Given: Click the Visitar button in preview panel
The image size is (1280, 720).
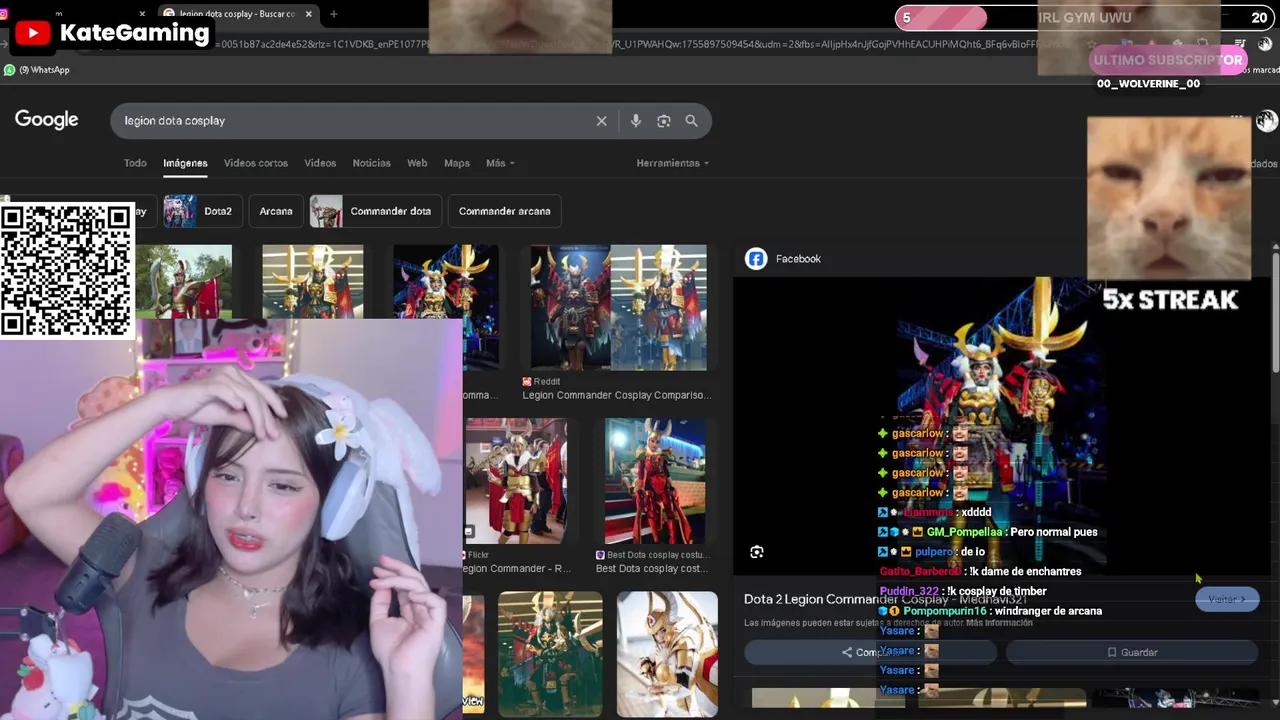Looking at the screenshot, I should (1227, 599).
